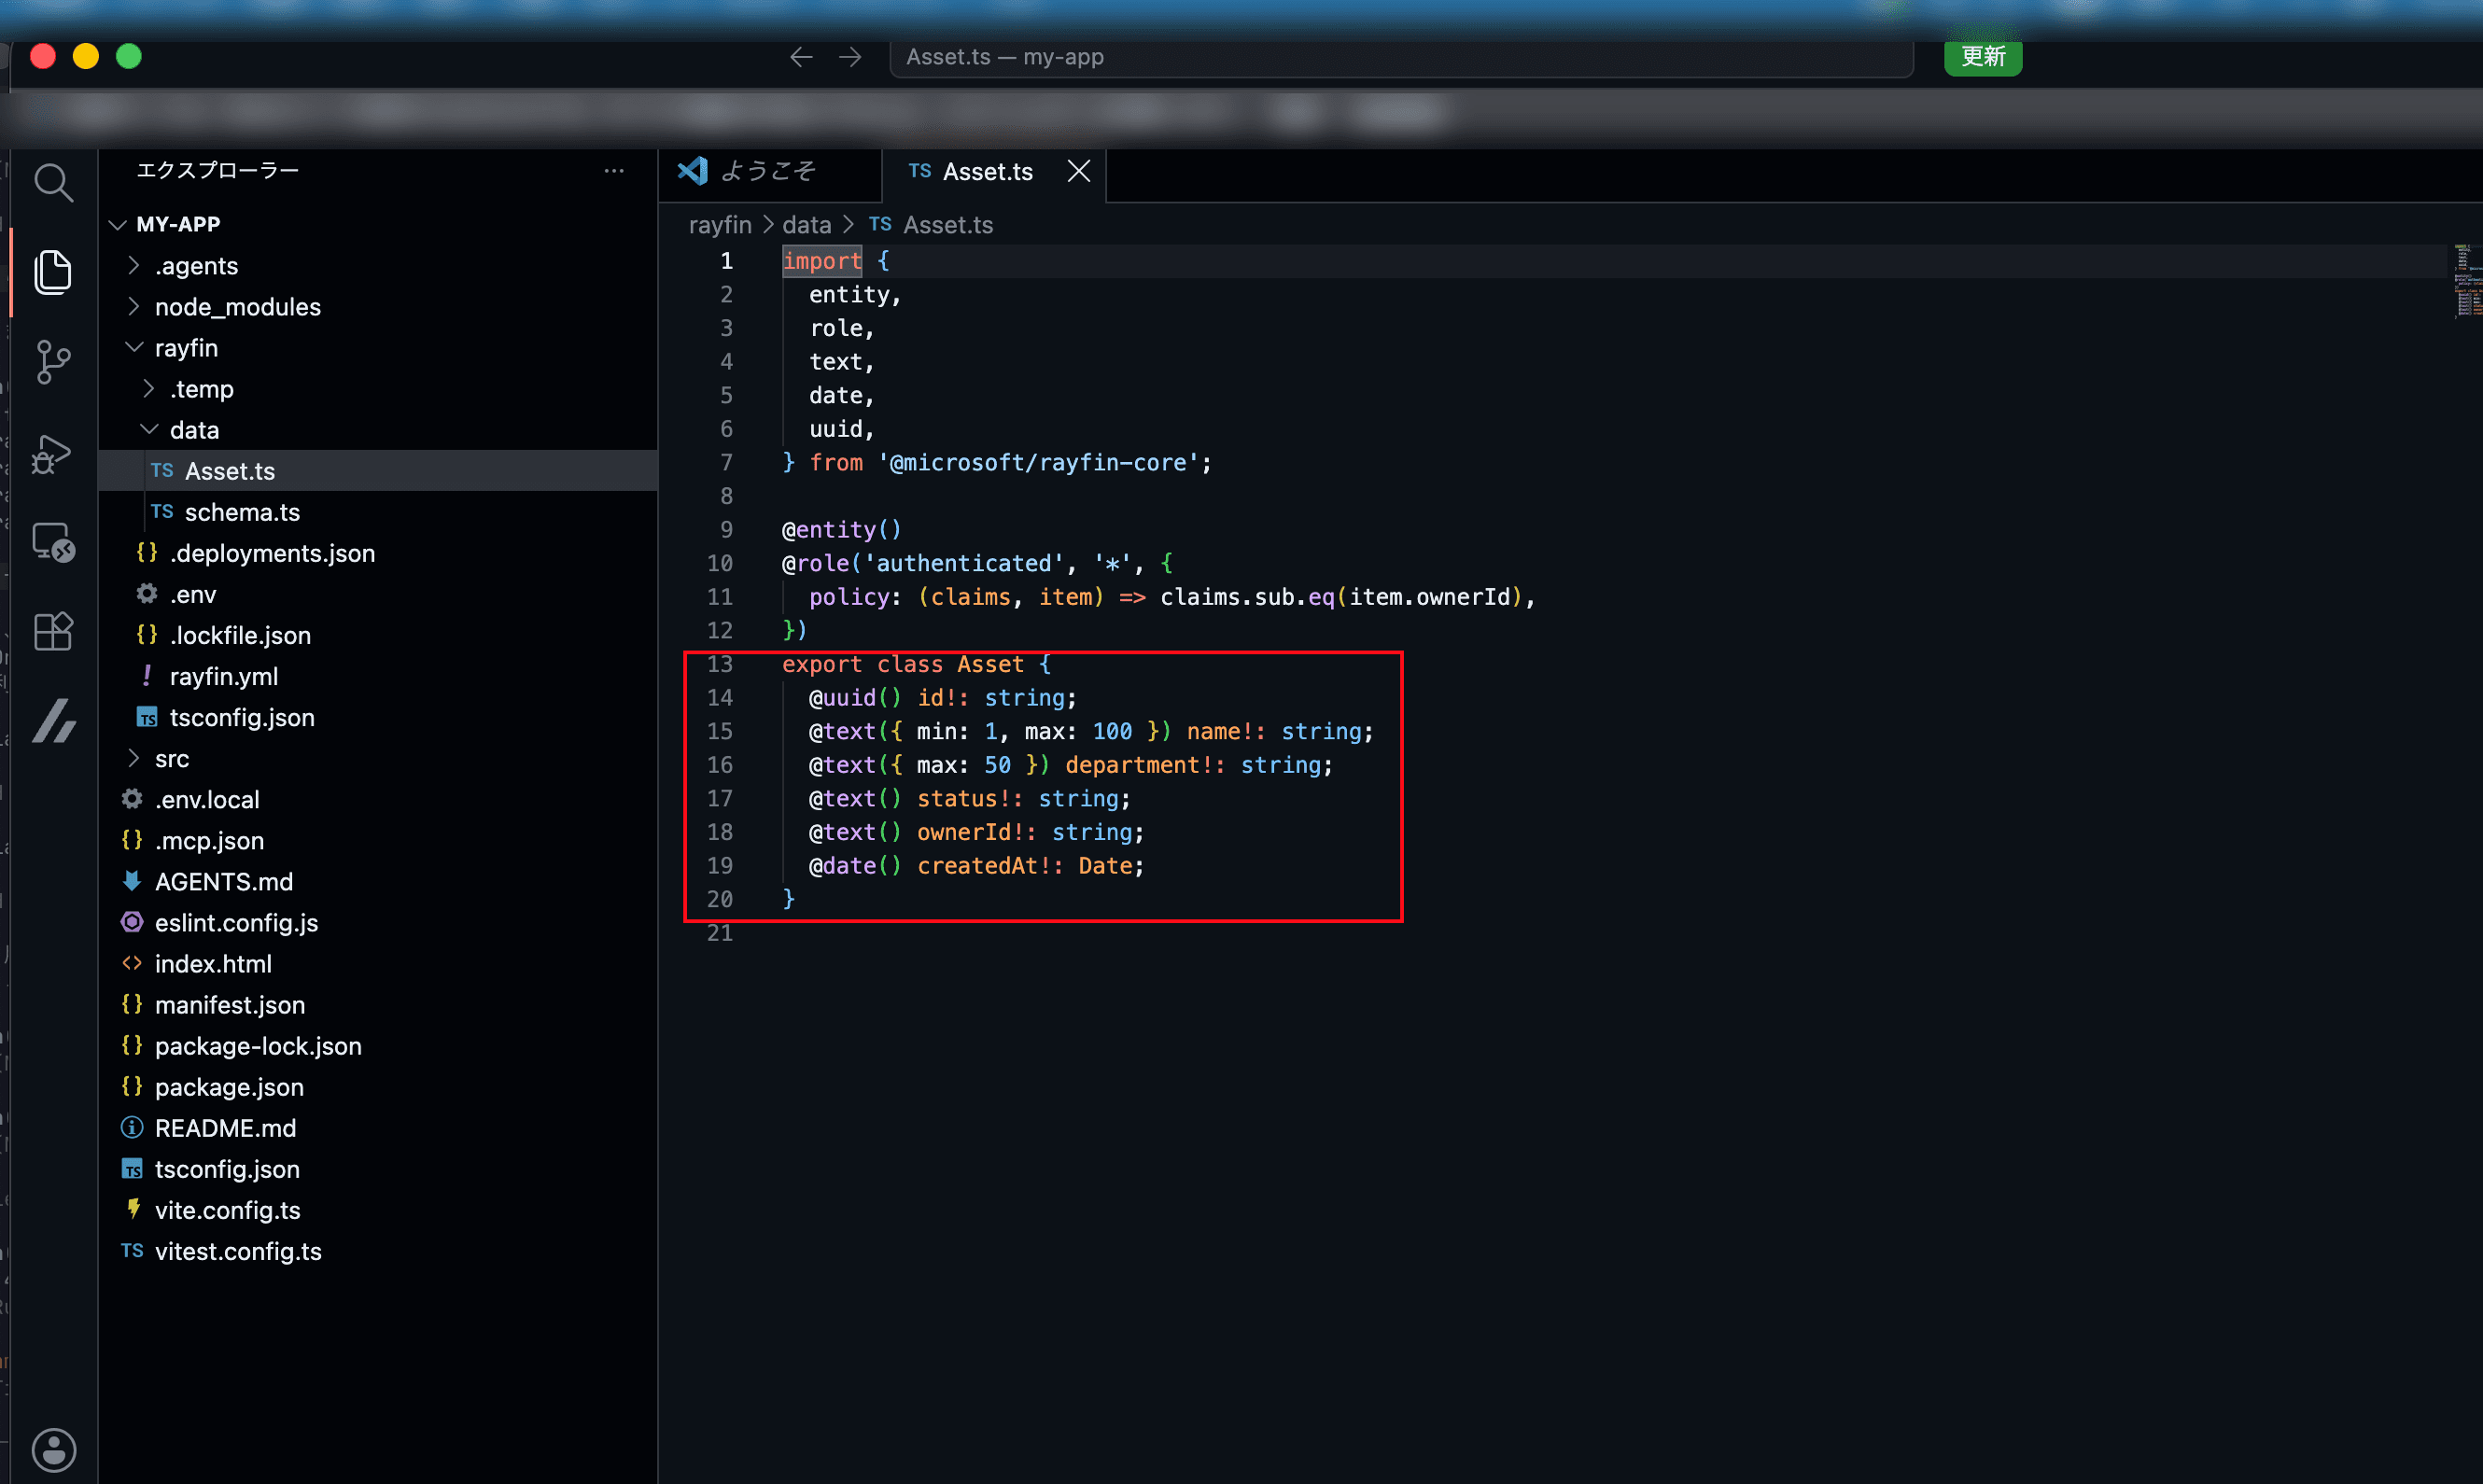The image size is (2483, 1484).
Task: Click the Asset.ts command center field
Action: pyautogui.click(x=1400, y=57)
